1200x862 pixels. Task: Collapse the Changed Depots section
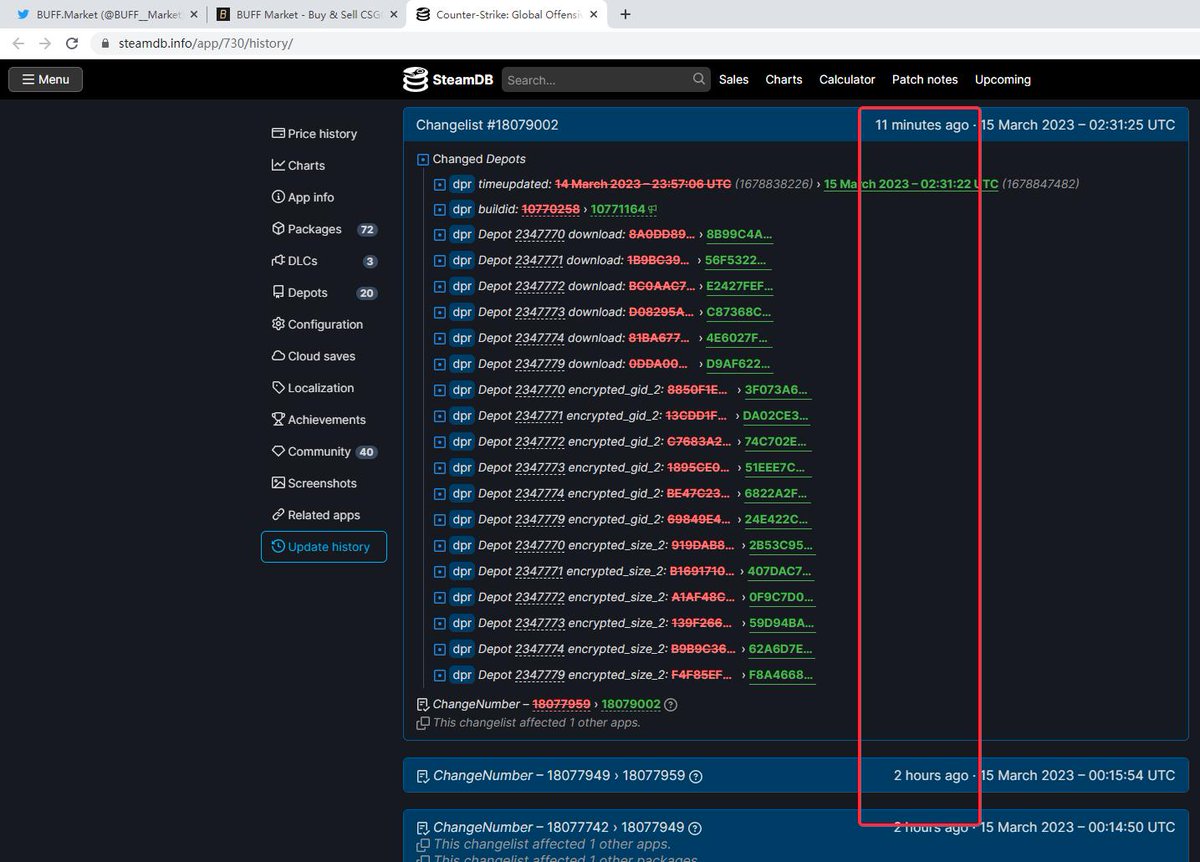pyautogui.click(x=423, y=159)
